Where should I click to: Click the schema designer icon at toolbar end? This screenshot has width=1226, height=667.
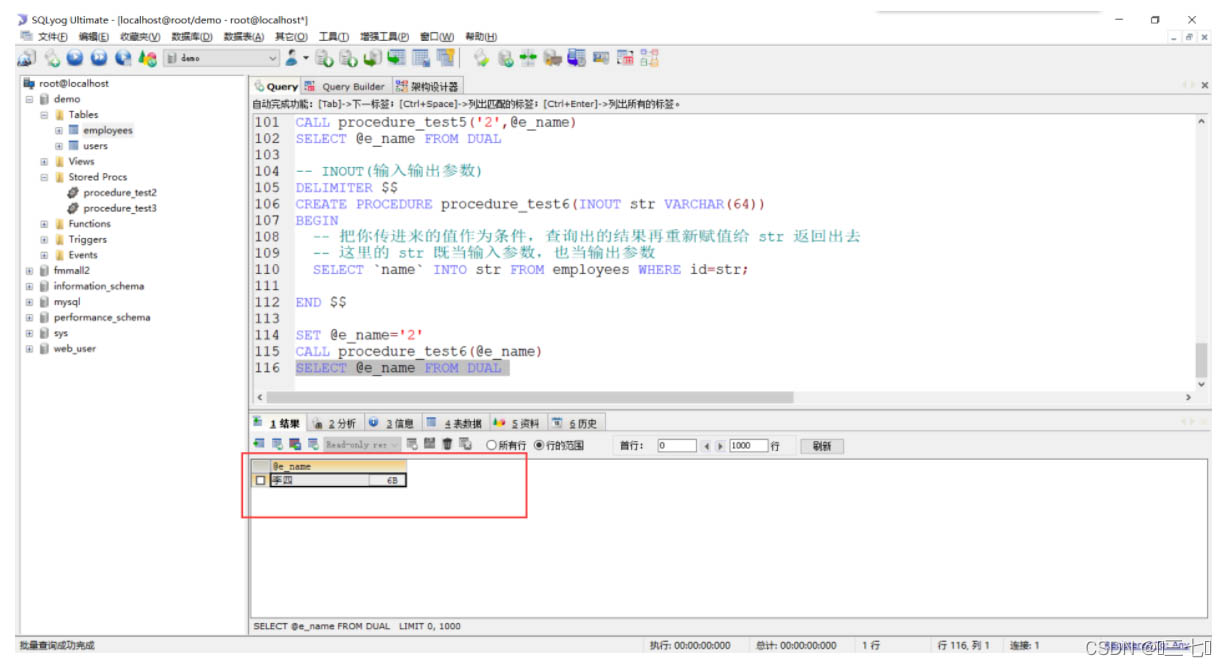click(x=650, y=59)
